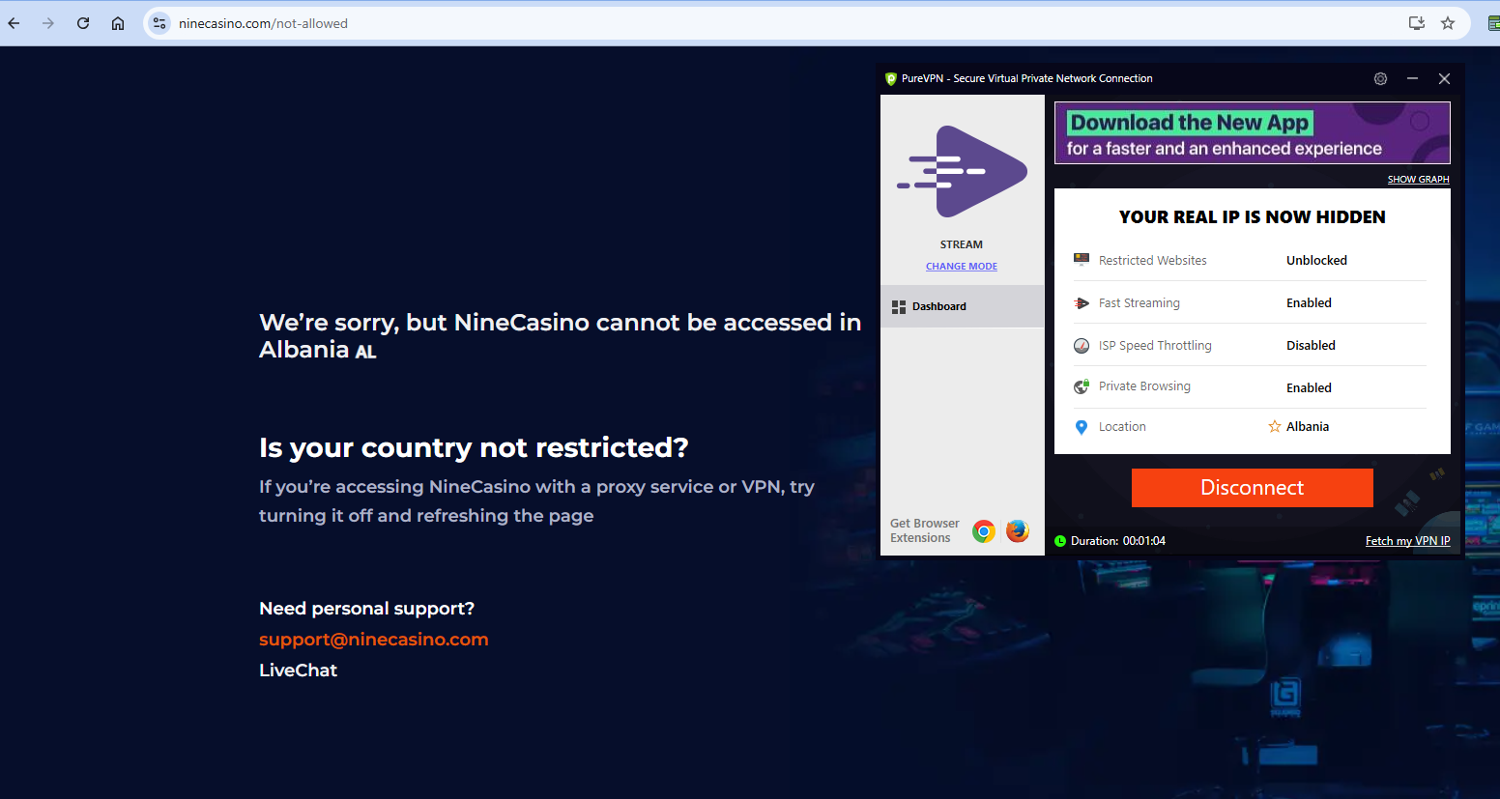Click Fetch my VPN IP link

(x=1407, y=541)
